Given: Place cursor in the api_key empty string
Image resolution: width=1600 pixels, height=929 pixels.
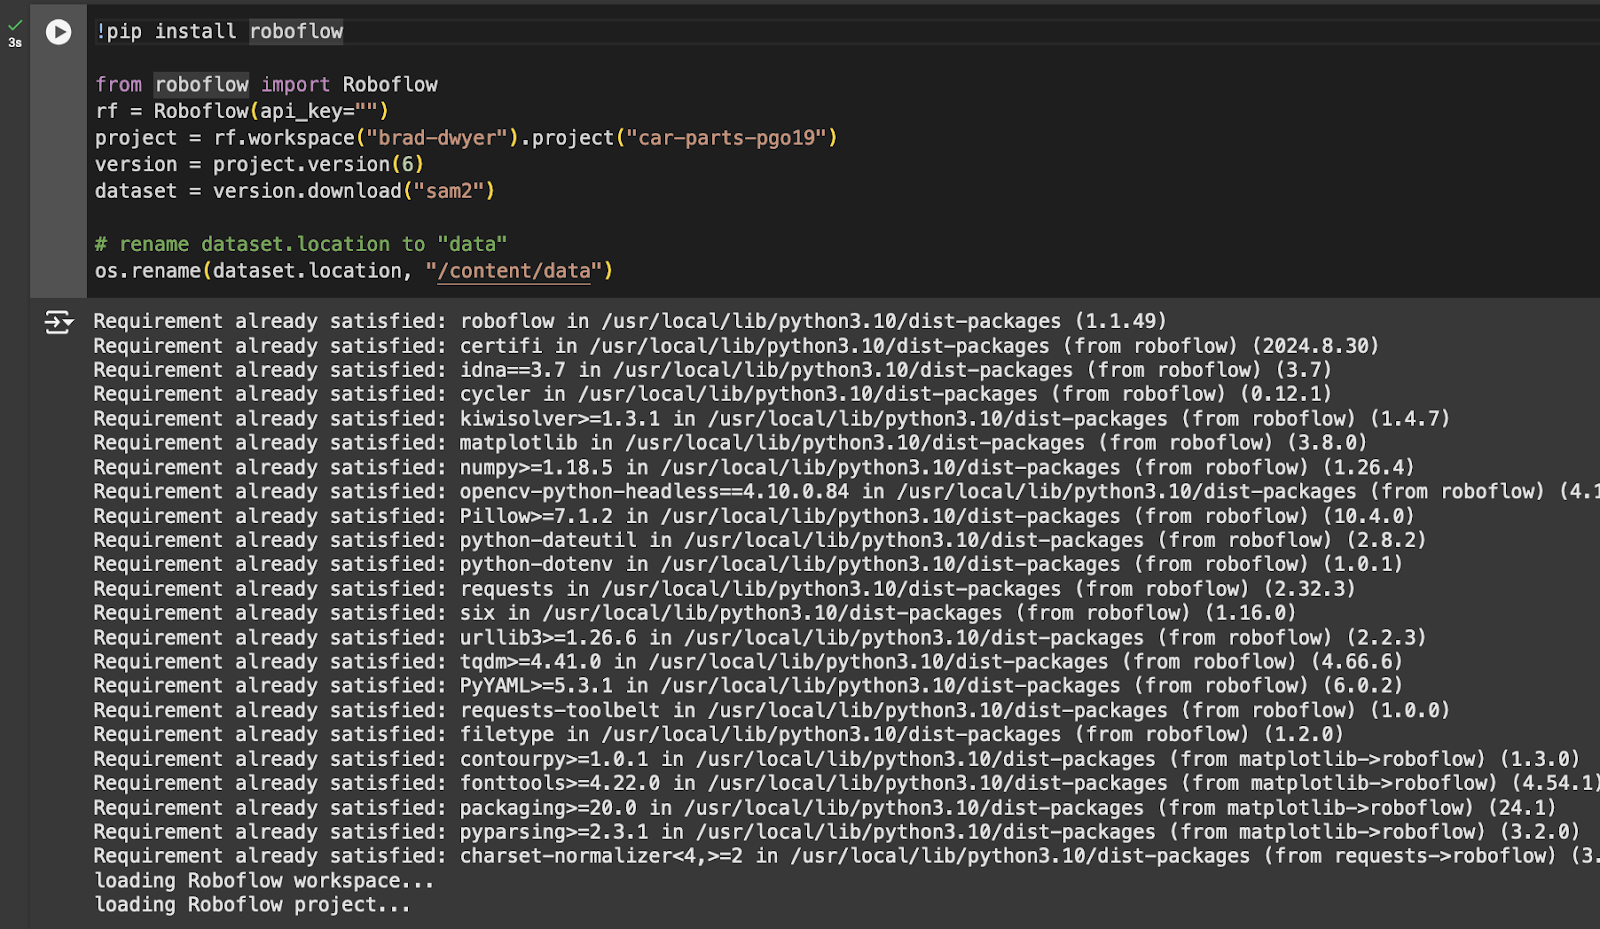Looking at the screenshot, I should (x=366, y=111).
